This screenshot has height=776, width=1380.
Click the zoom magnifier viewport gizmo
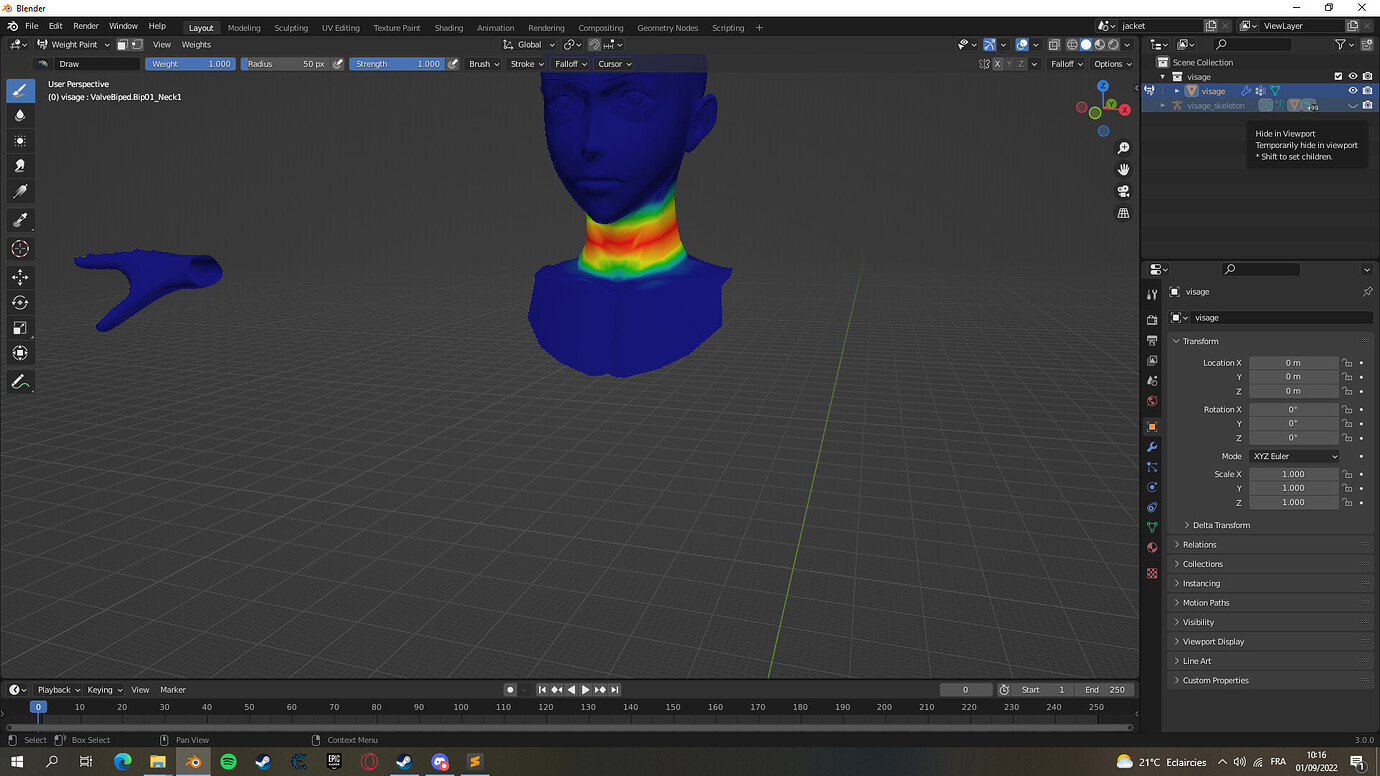[x=1123, y=148]
